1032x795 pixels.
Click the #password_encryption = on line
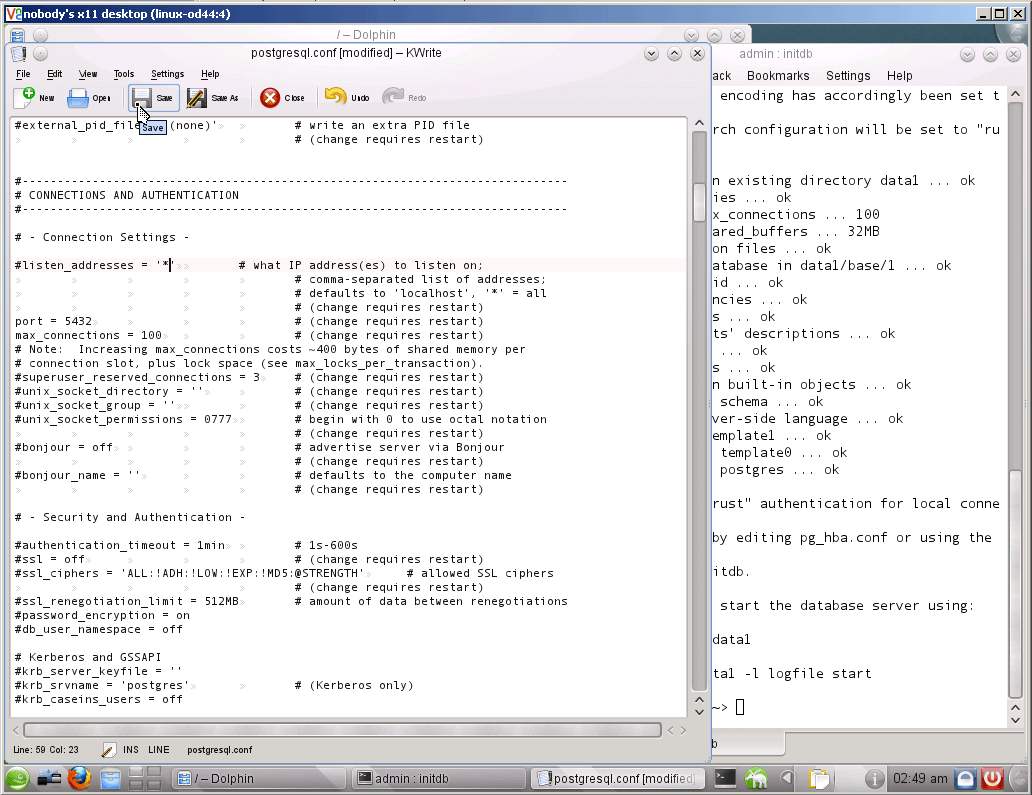pos(102,615)
